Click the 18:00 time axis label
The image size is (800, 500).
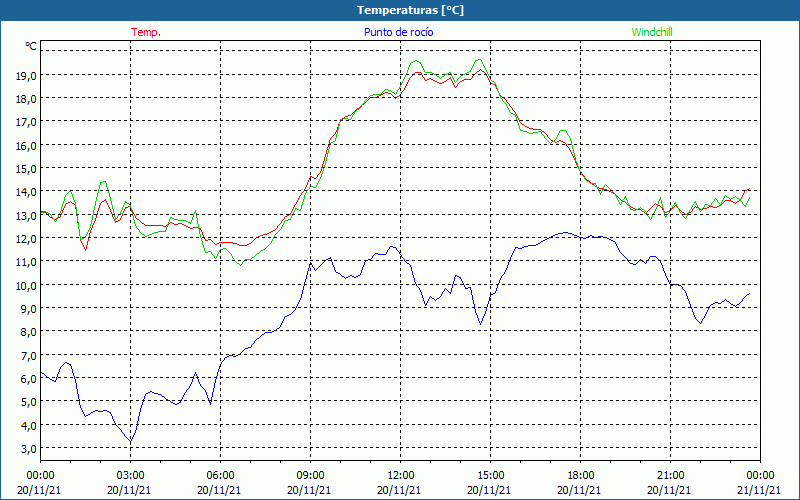(580, 476)
